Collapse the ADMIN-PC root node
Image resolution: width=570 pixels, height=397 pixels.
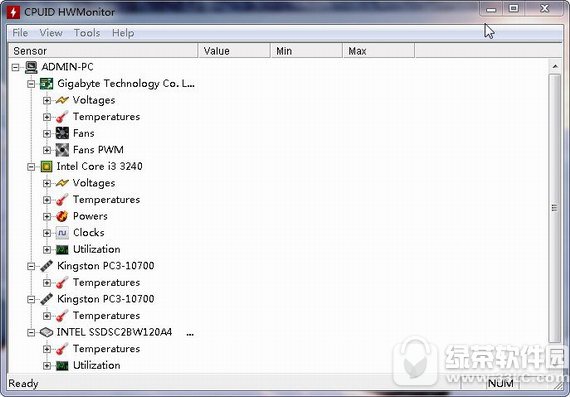pyautogui.click(x=15, y=67)
